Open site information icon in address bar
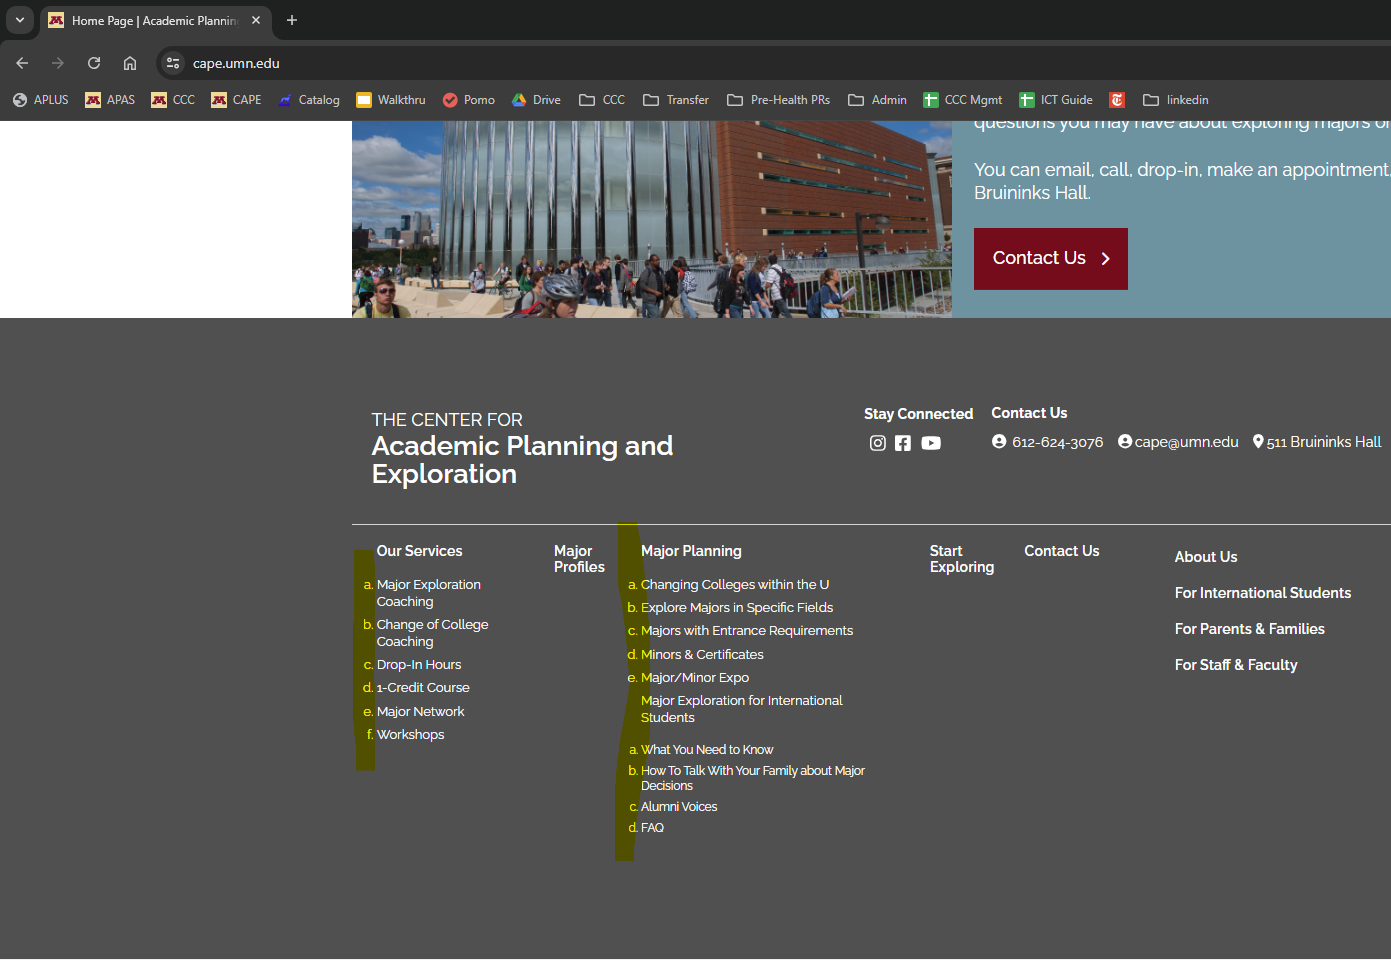 [x=173, y=63]
